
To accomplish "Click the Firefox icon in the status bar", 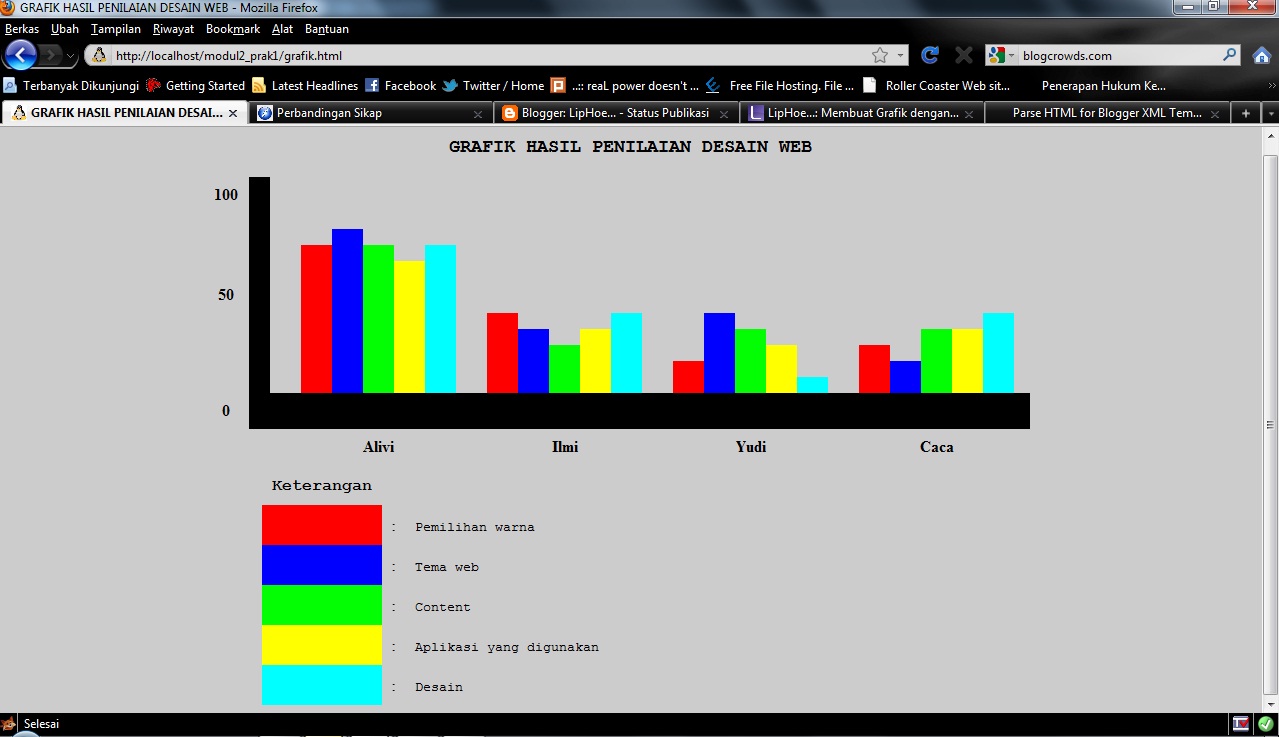I will pos(10,723).
